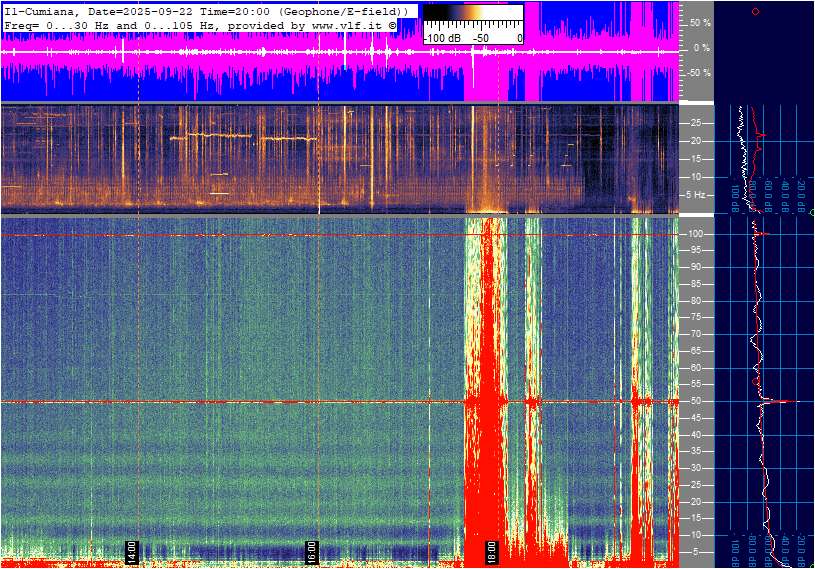Click the 20 label on geophone frequency axis
This screenshot has height=569, width=815.
coord(695,141)
